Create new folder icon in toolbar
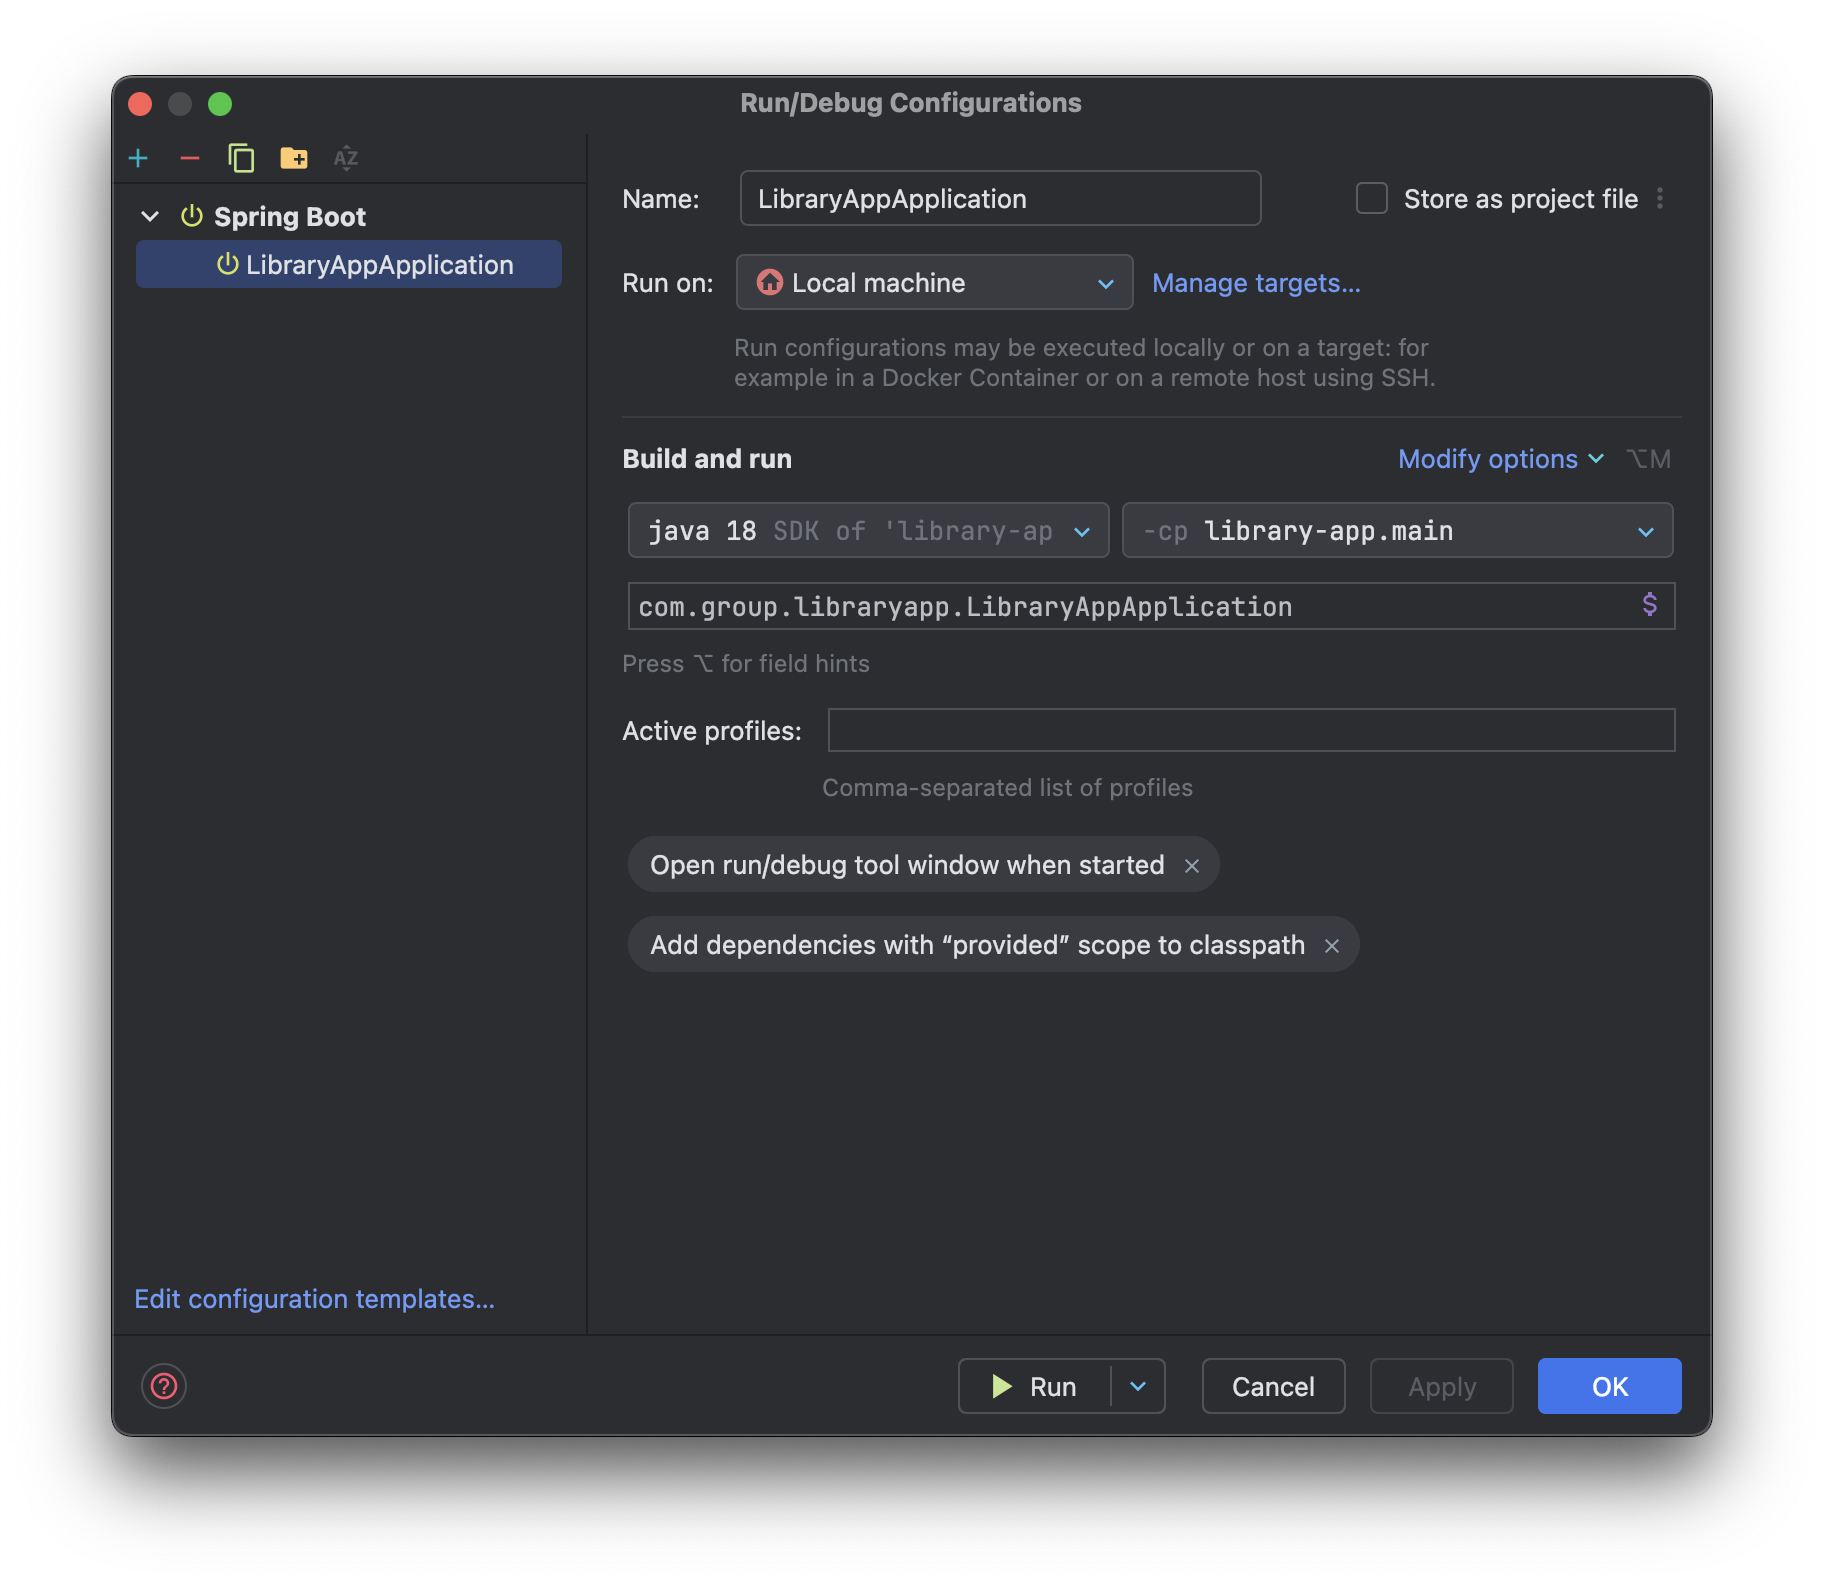Viewport: 1824px width, 1584px height. pos(294,158)
